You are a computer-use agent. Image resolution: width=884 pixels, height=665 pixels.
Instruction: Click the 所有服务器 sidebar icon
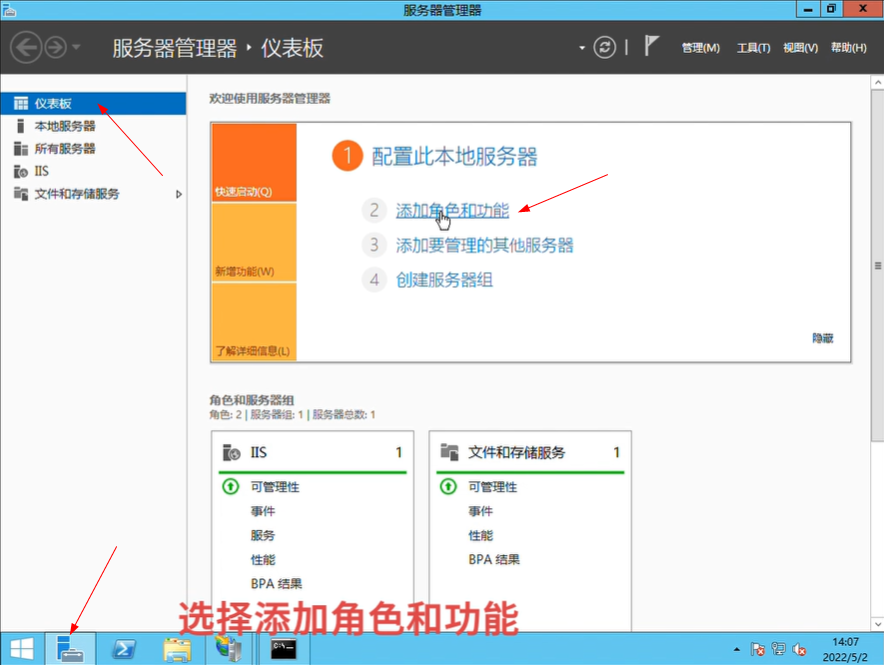tap(21, 149)
